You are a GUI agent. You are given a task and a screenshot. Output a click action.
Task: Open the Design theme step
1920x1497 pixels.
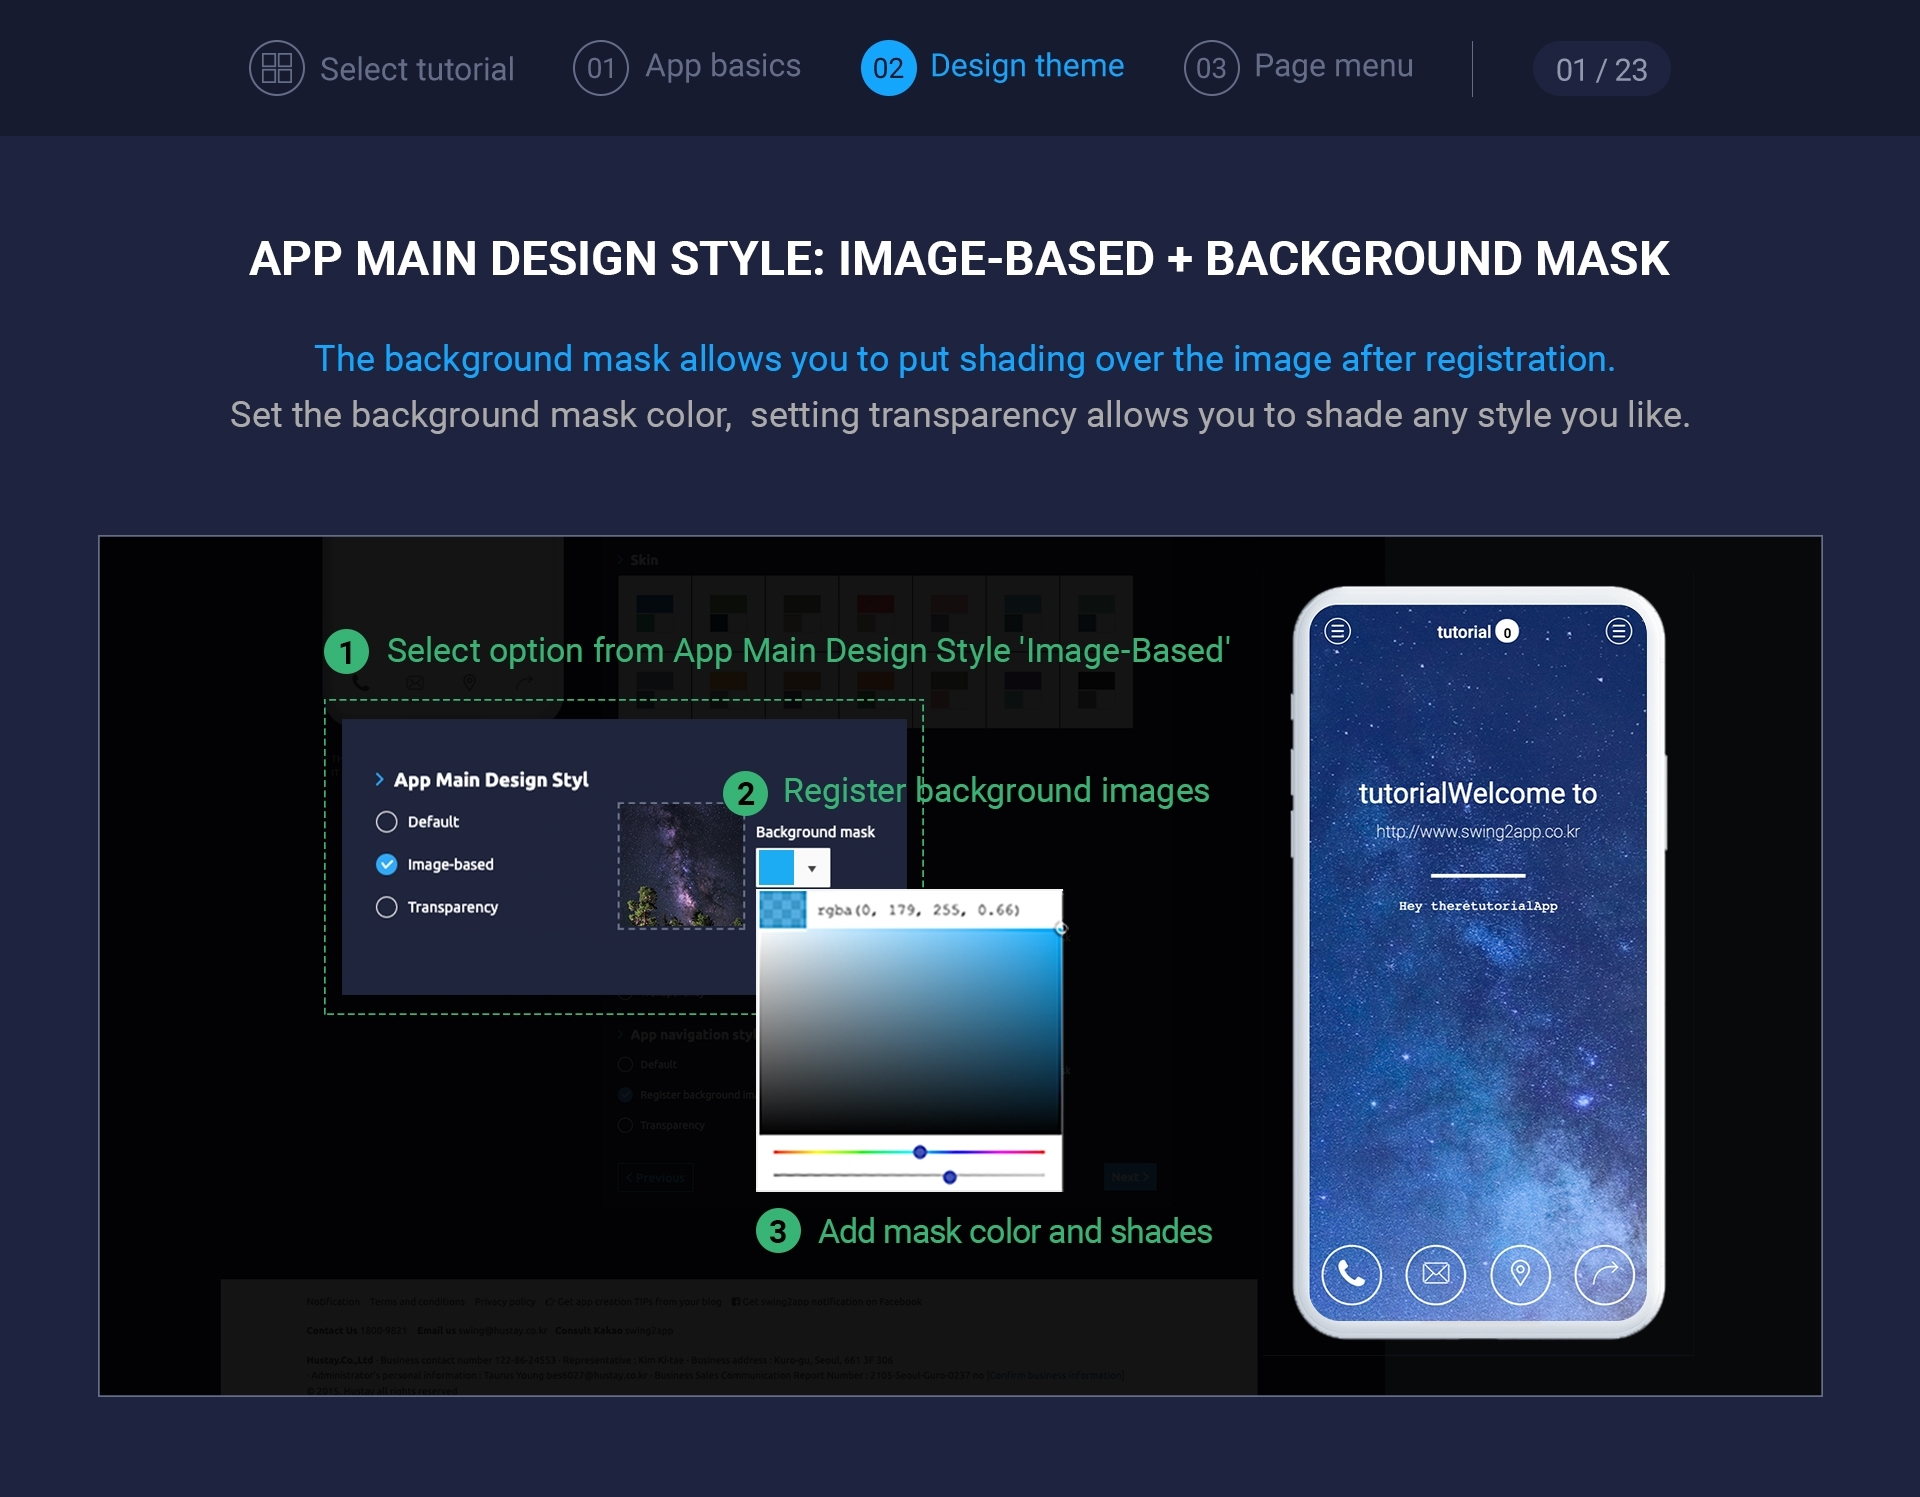point(1026,66)
